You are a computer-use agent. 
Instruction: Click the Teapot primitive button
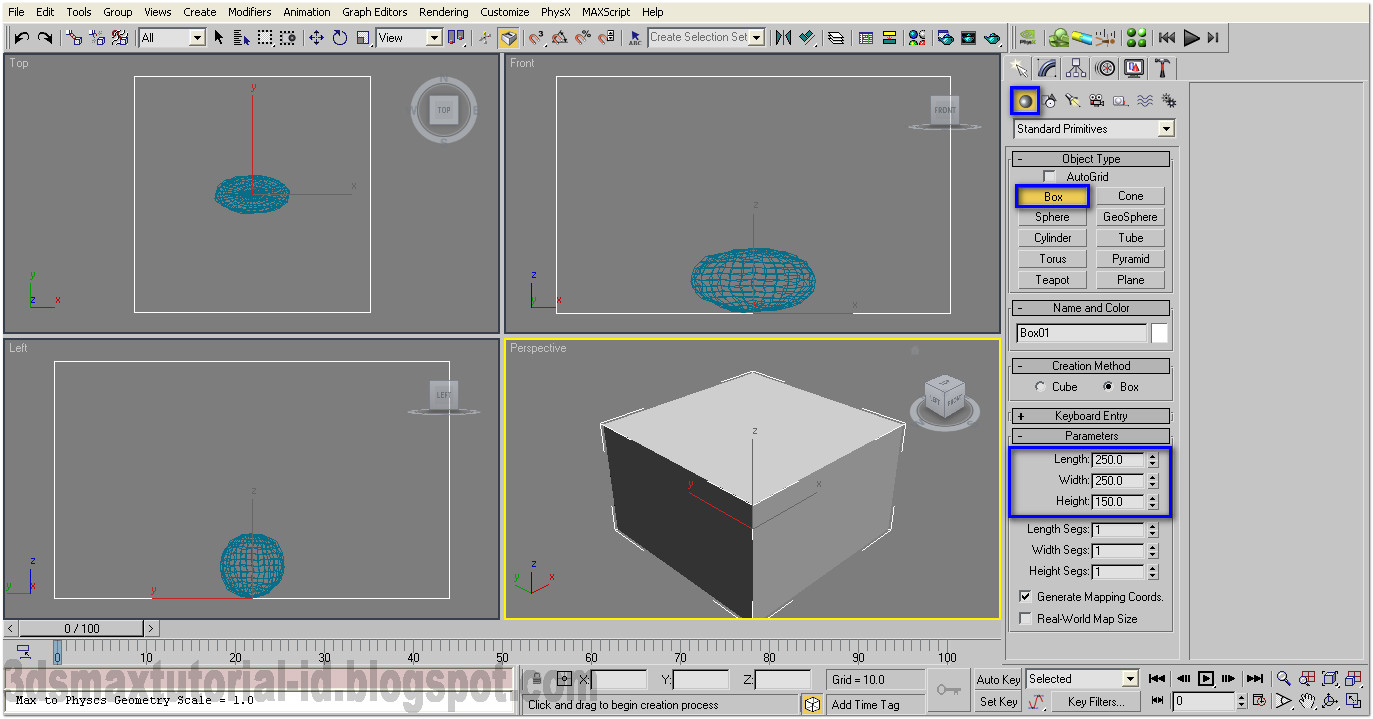(1051, 279)
